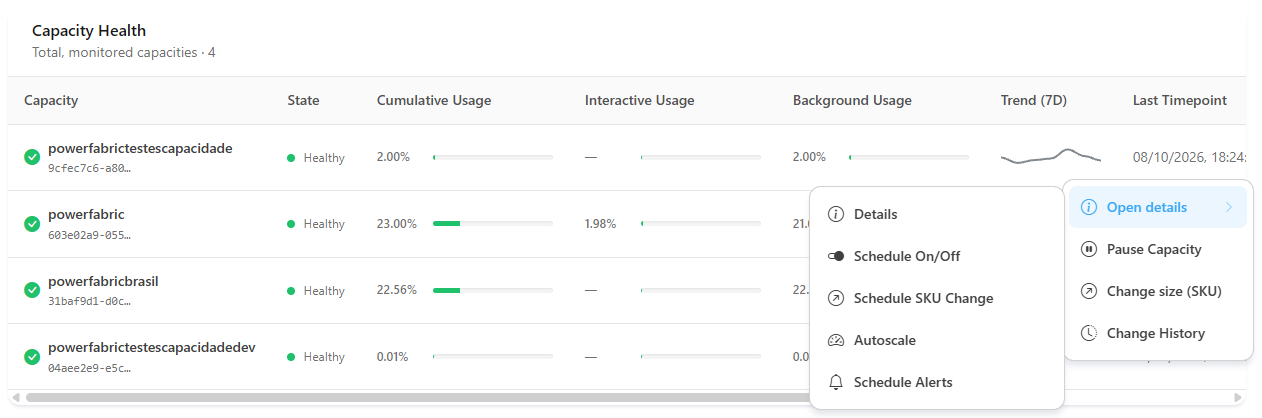Click the 0.01% cumulative usage value
The width and height of the screenshot is (1262, 418).
[x=393, y=356]
